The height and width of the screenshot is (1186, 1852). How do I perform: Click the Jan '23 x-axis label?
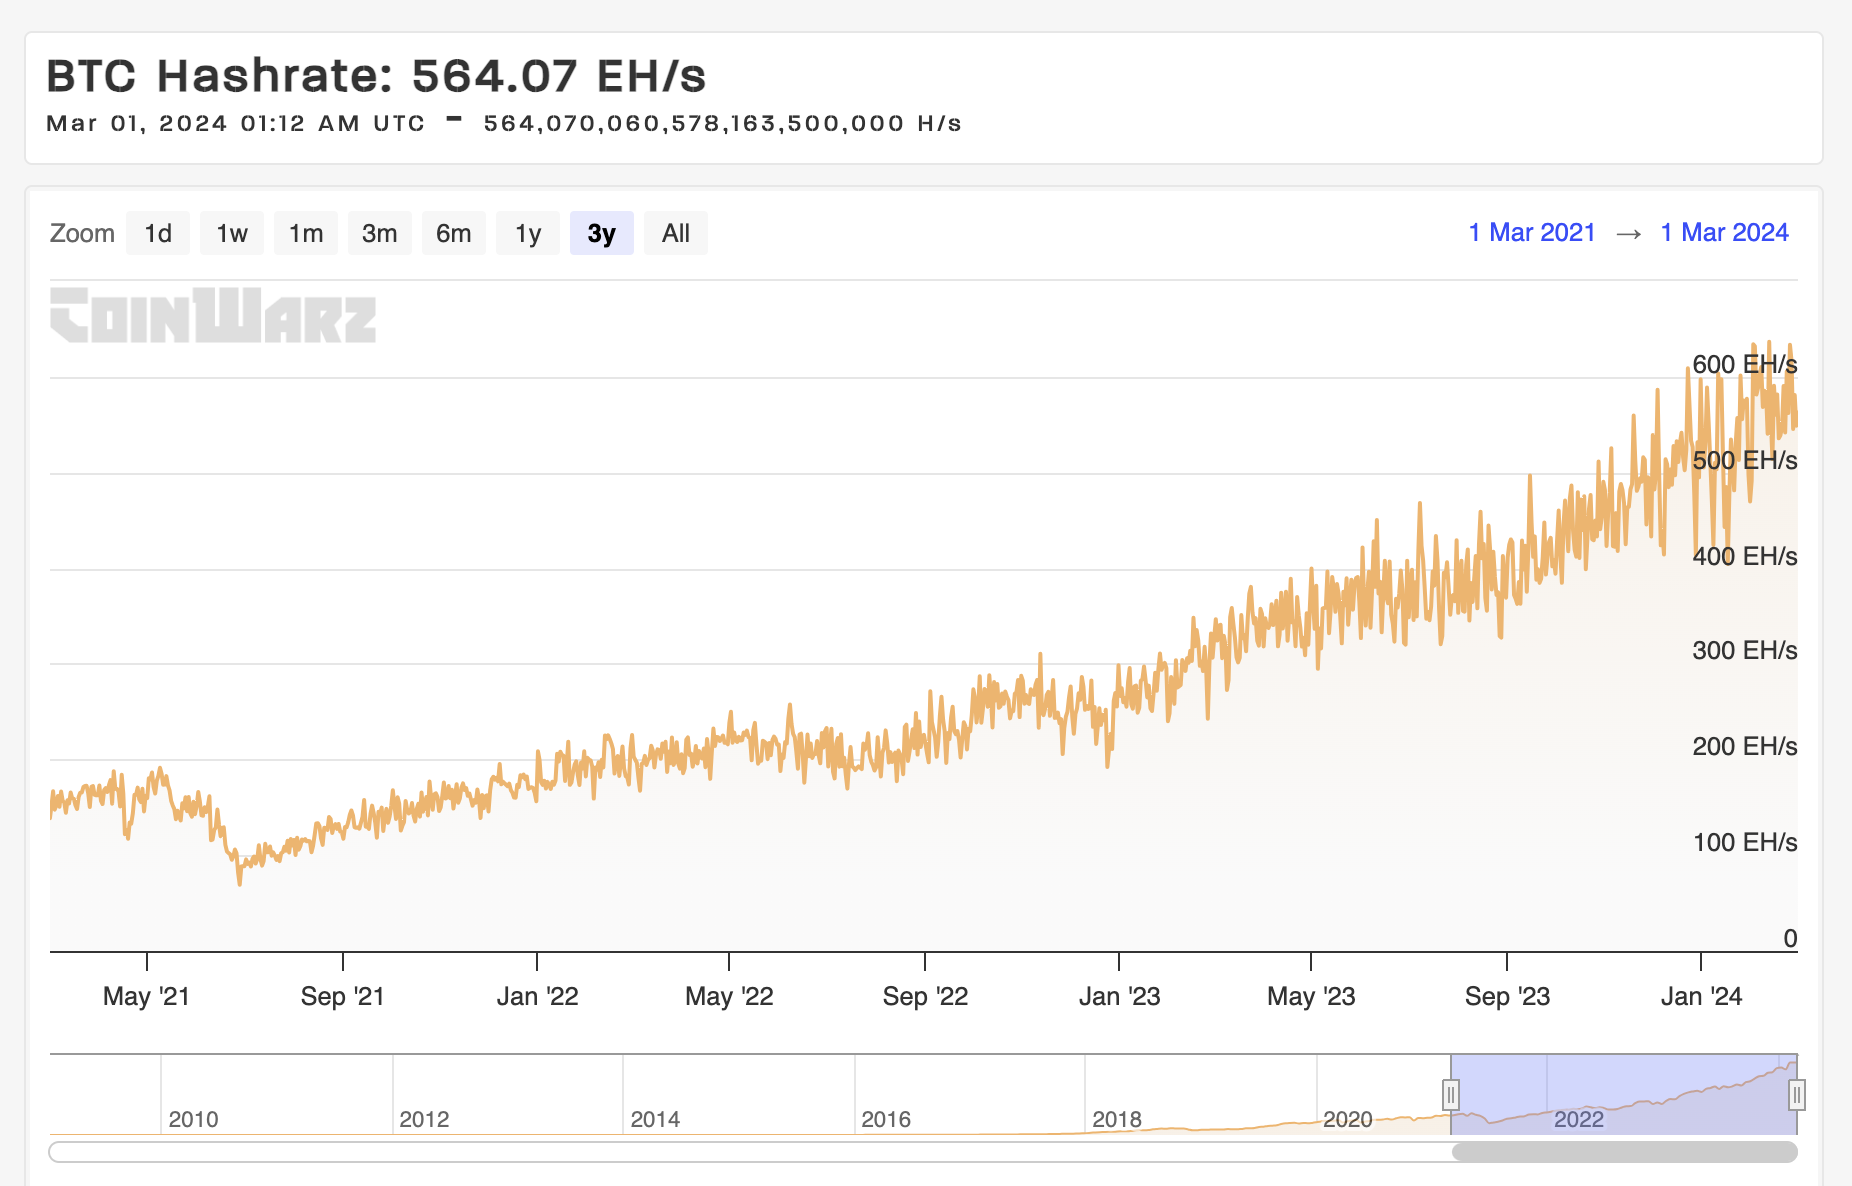point(1119,996)
